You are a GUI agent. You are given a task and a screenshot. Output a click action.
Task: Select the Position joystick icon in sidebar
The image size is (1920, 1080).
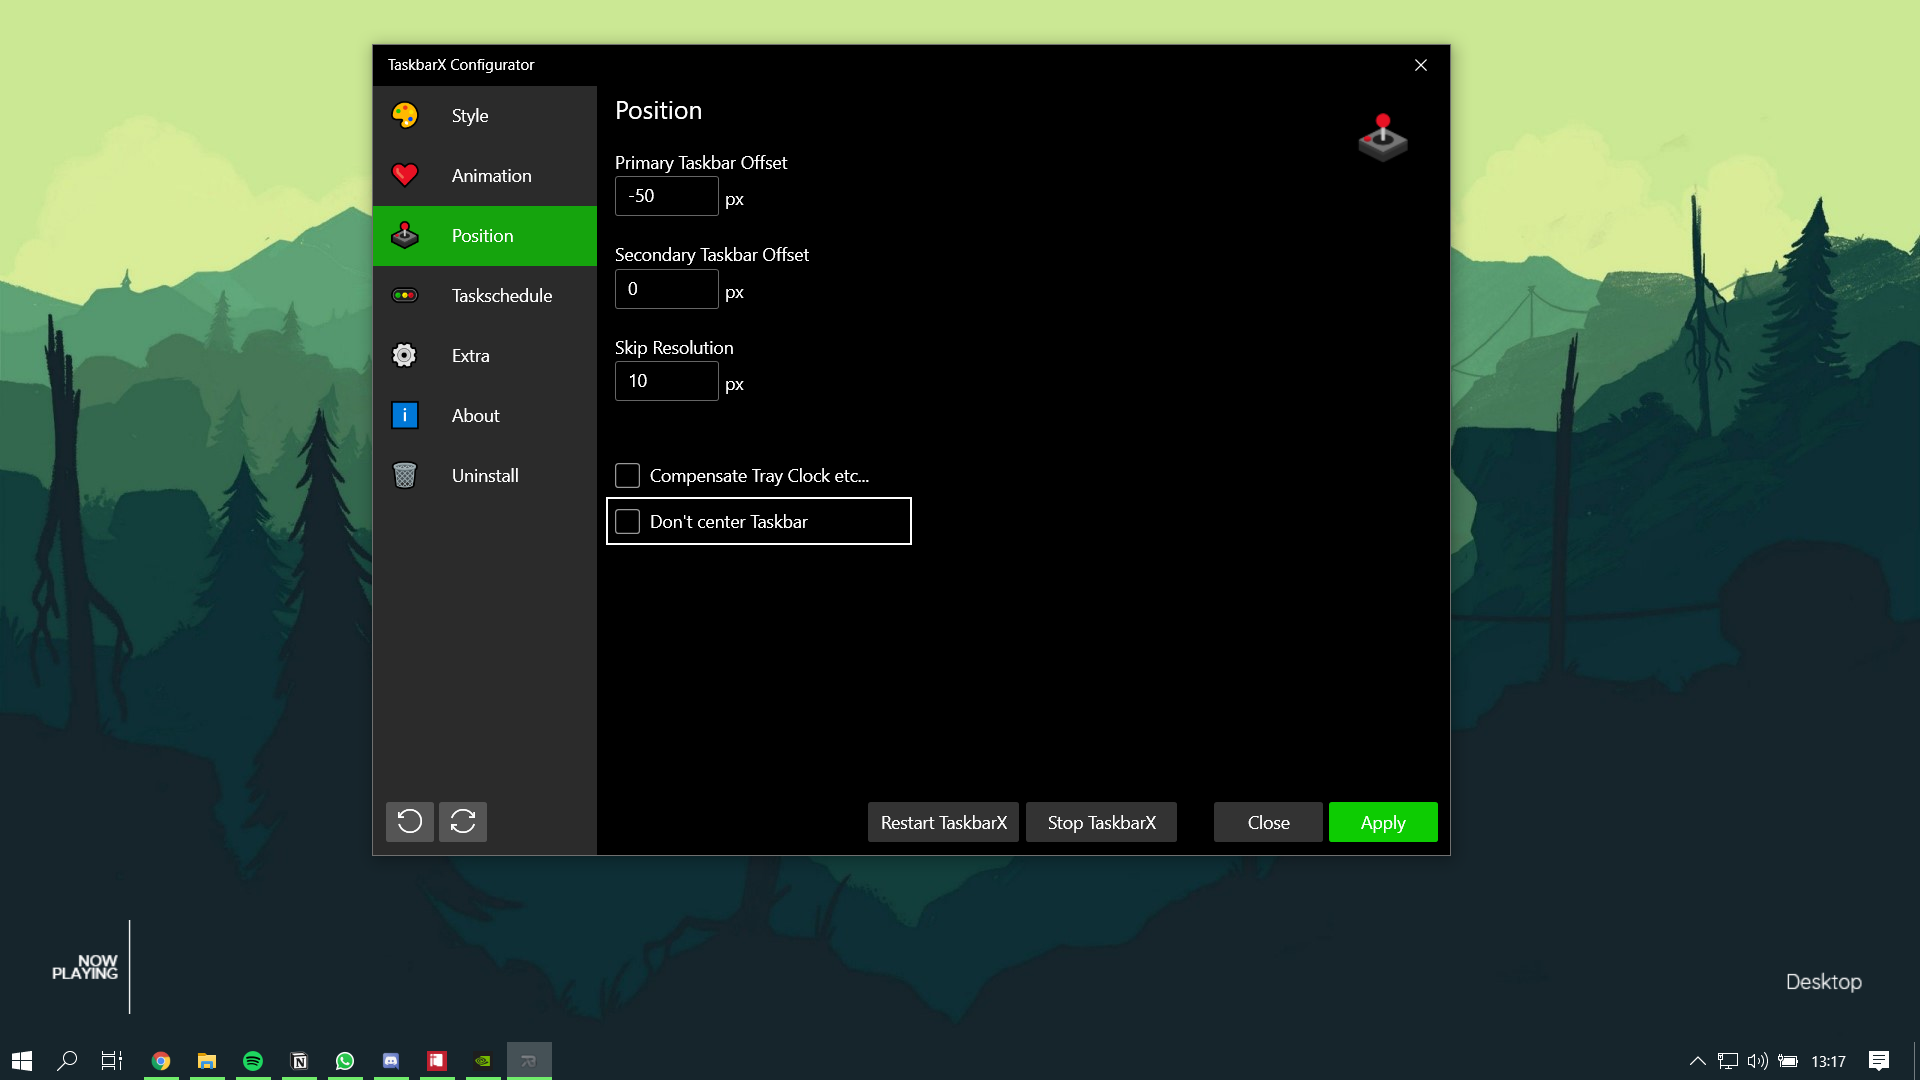404,235
